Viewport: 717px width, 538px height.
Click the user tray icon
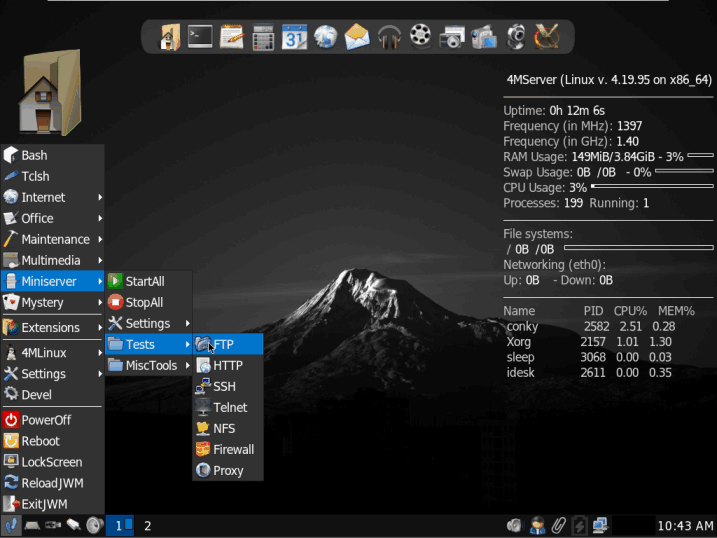[x=537, y=526]
